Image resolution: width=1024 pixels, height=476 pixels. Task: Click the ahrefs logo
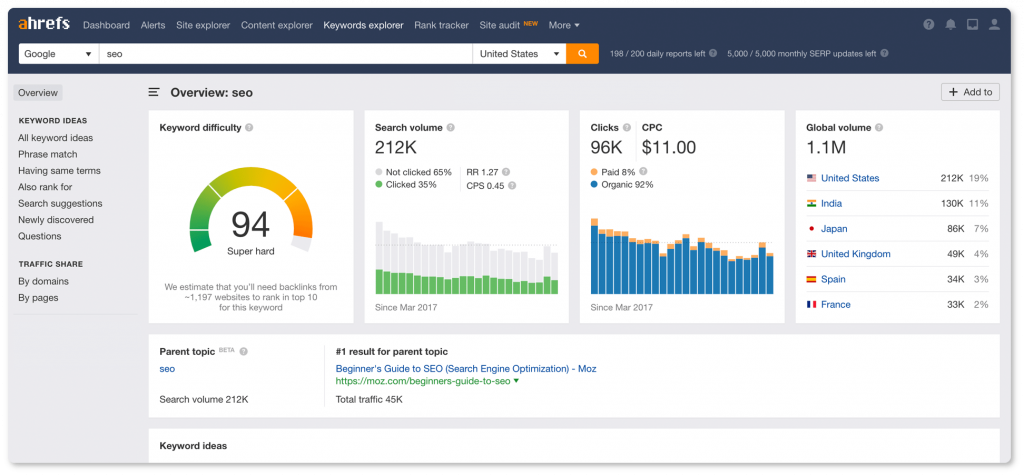(x=44, y=25)
